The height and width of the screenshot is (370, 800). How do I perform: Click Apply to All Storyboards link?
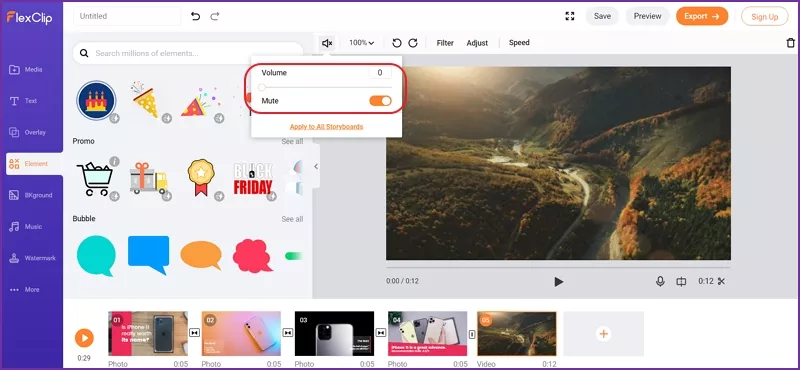327,127
